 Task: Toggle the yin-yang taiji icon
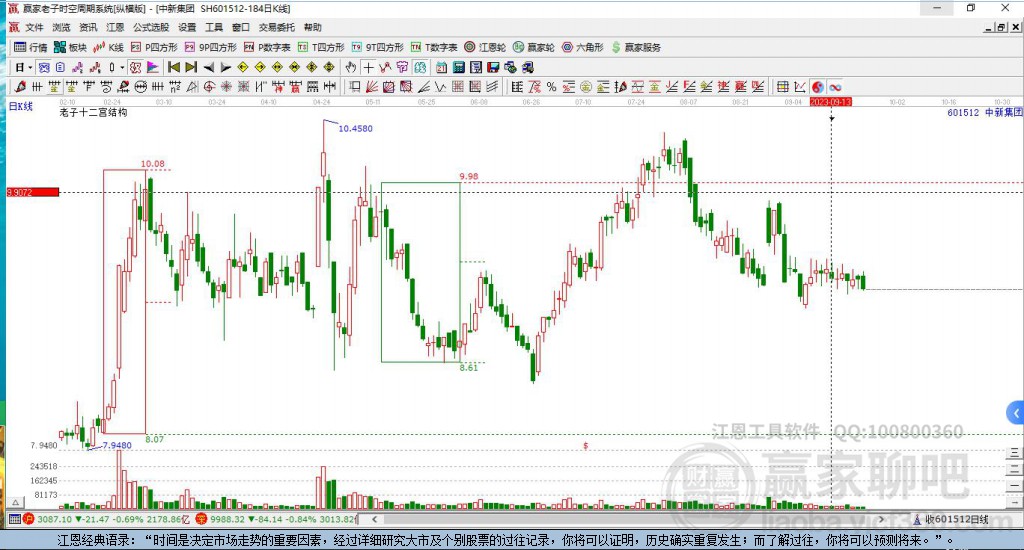click(818, 86)
